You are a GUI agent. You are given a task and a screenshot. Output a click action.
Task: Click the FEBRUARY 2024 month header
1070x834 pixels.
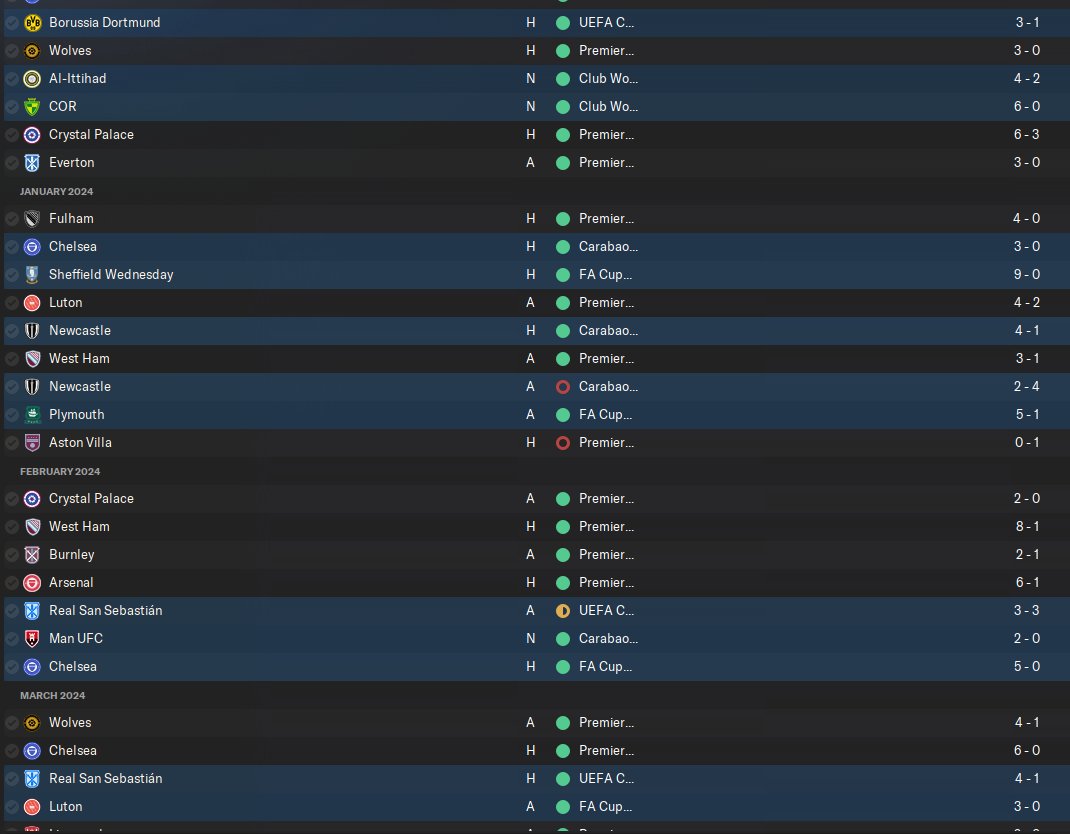point(60,472)
